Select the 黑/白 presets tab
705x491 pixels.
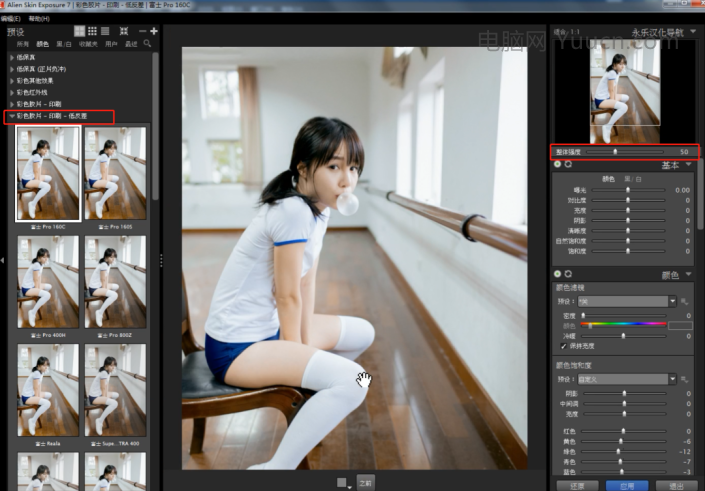[x=62, y=44]
